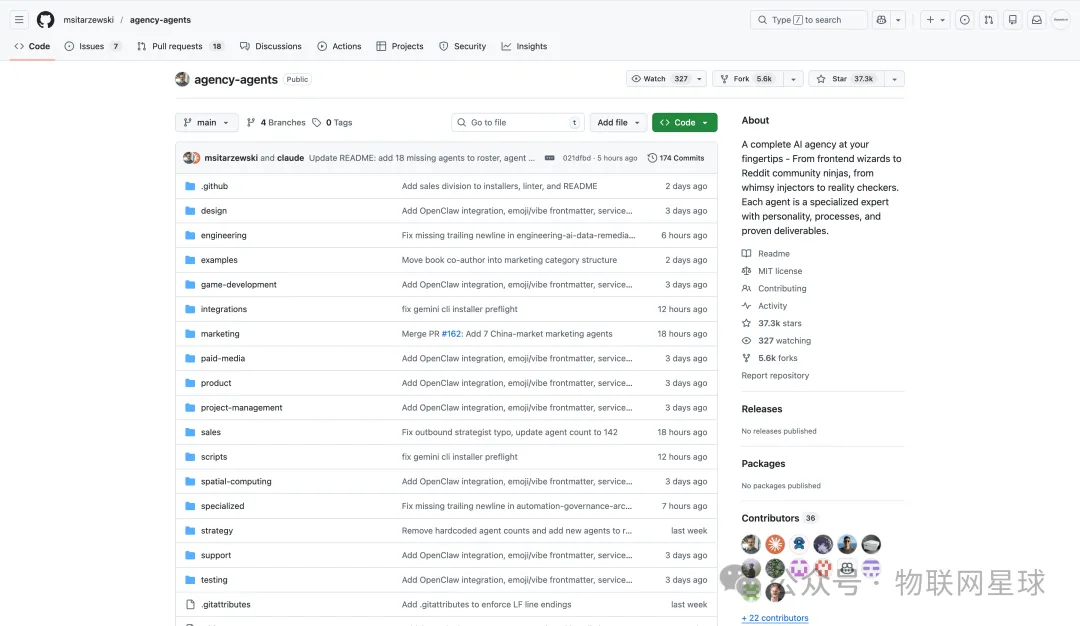1080x626 pixels.
Task: Click the commit history clock icon
Action: point(652,158)
